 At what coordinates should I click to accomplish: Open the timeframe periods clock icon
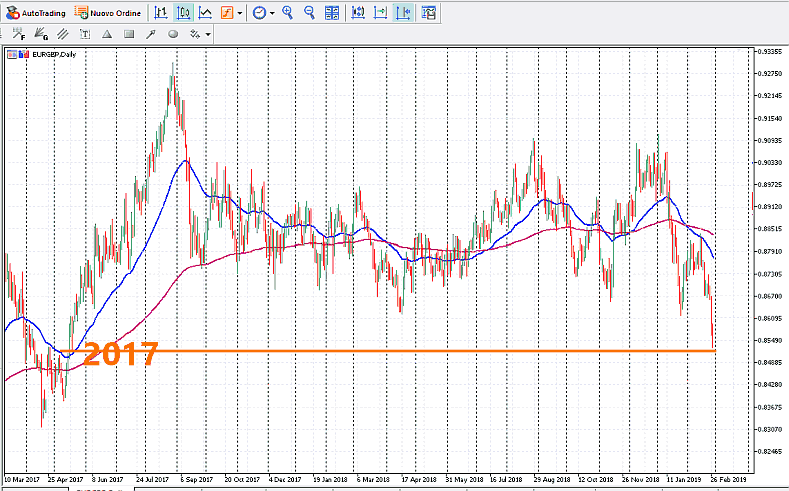[x=259, y=13]
